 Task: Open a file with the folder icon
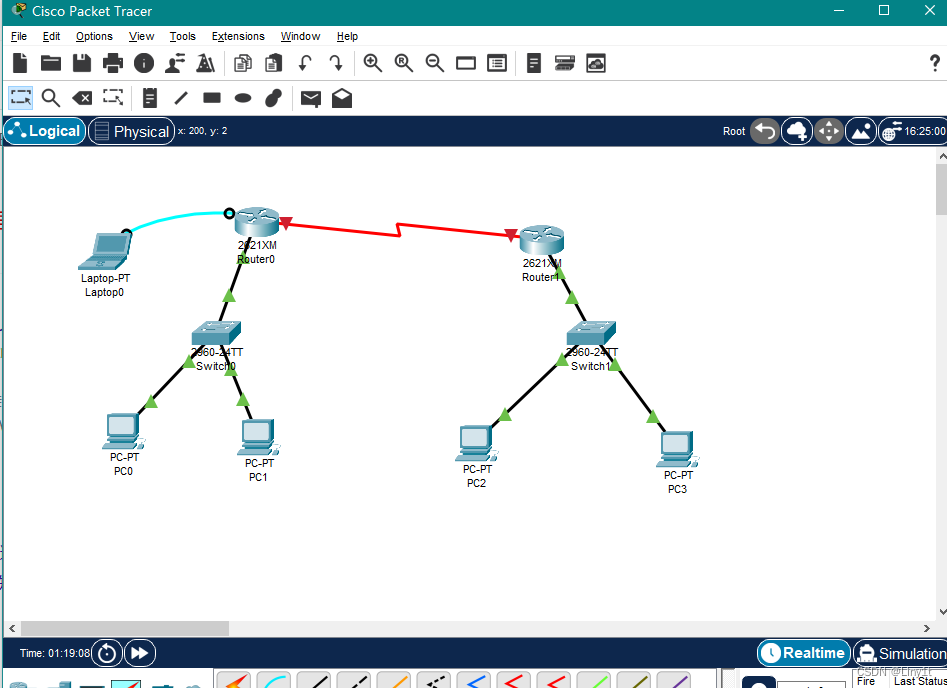pyautogui.click(x=51, y=63)
